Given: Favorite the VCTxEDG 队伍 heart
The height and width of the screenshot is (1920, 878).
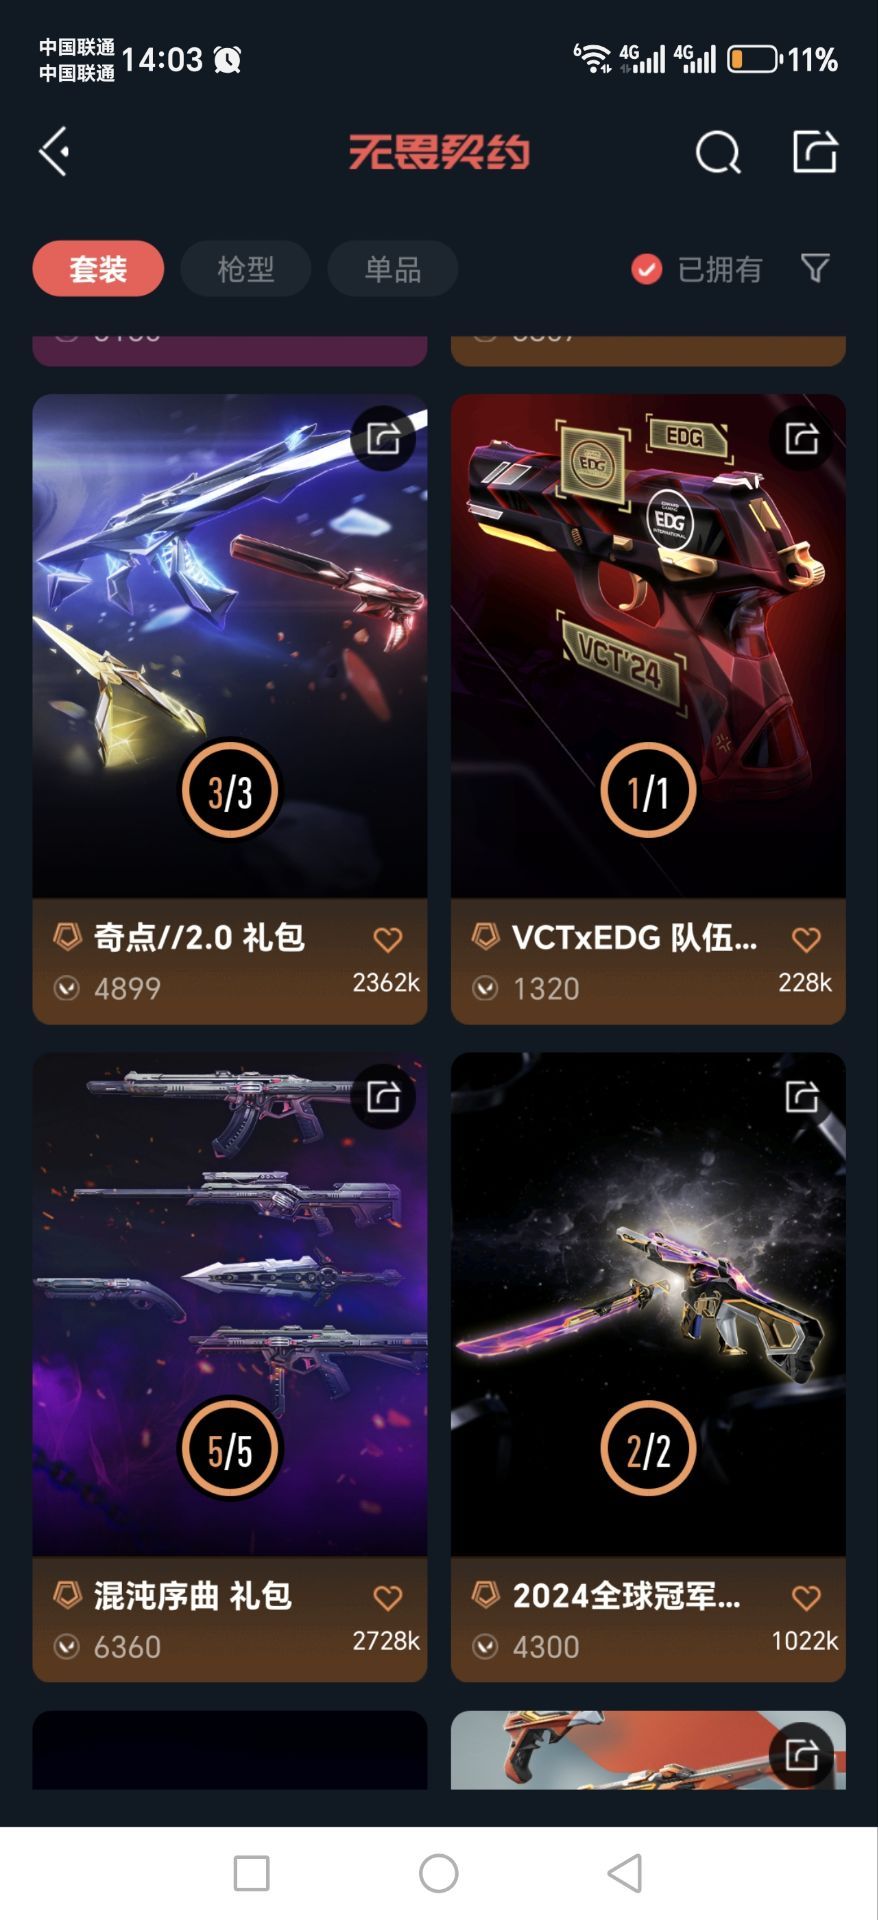Looking at the screenshot, I should pyautogui.click(x=806, y=939).
